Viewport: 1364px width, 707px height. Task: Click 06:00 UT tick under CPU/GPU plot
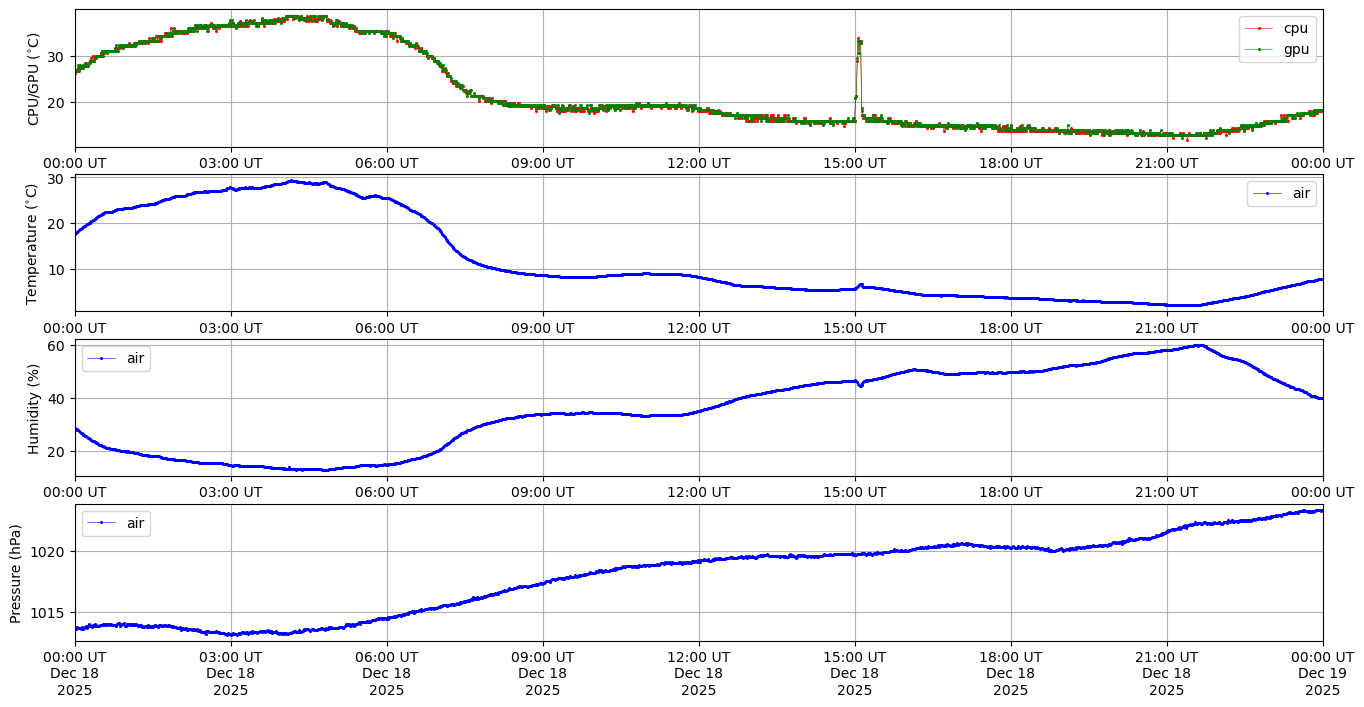click(387, 163)
